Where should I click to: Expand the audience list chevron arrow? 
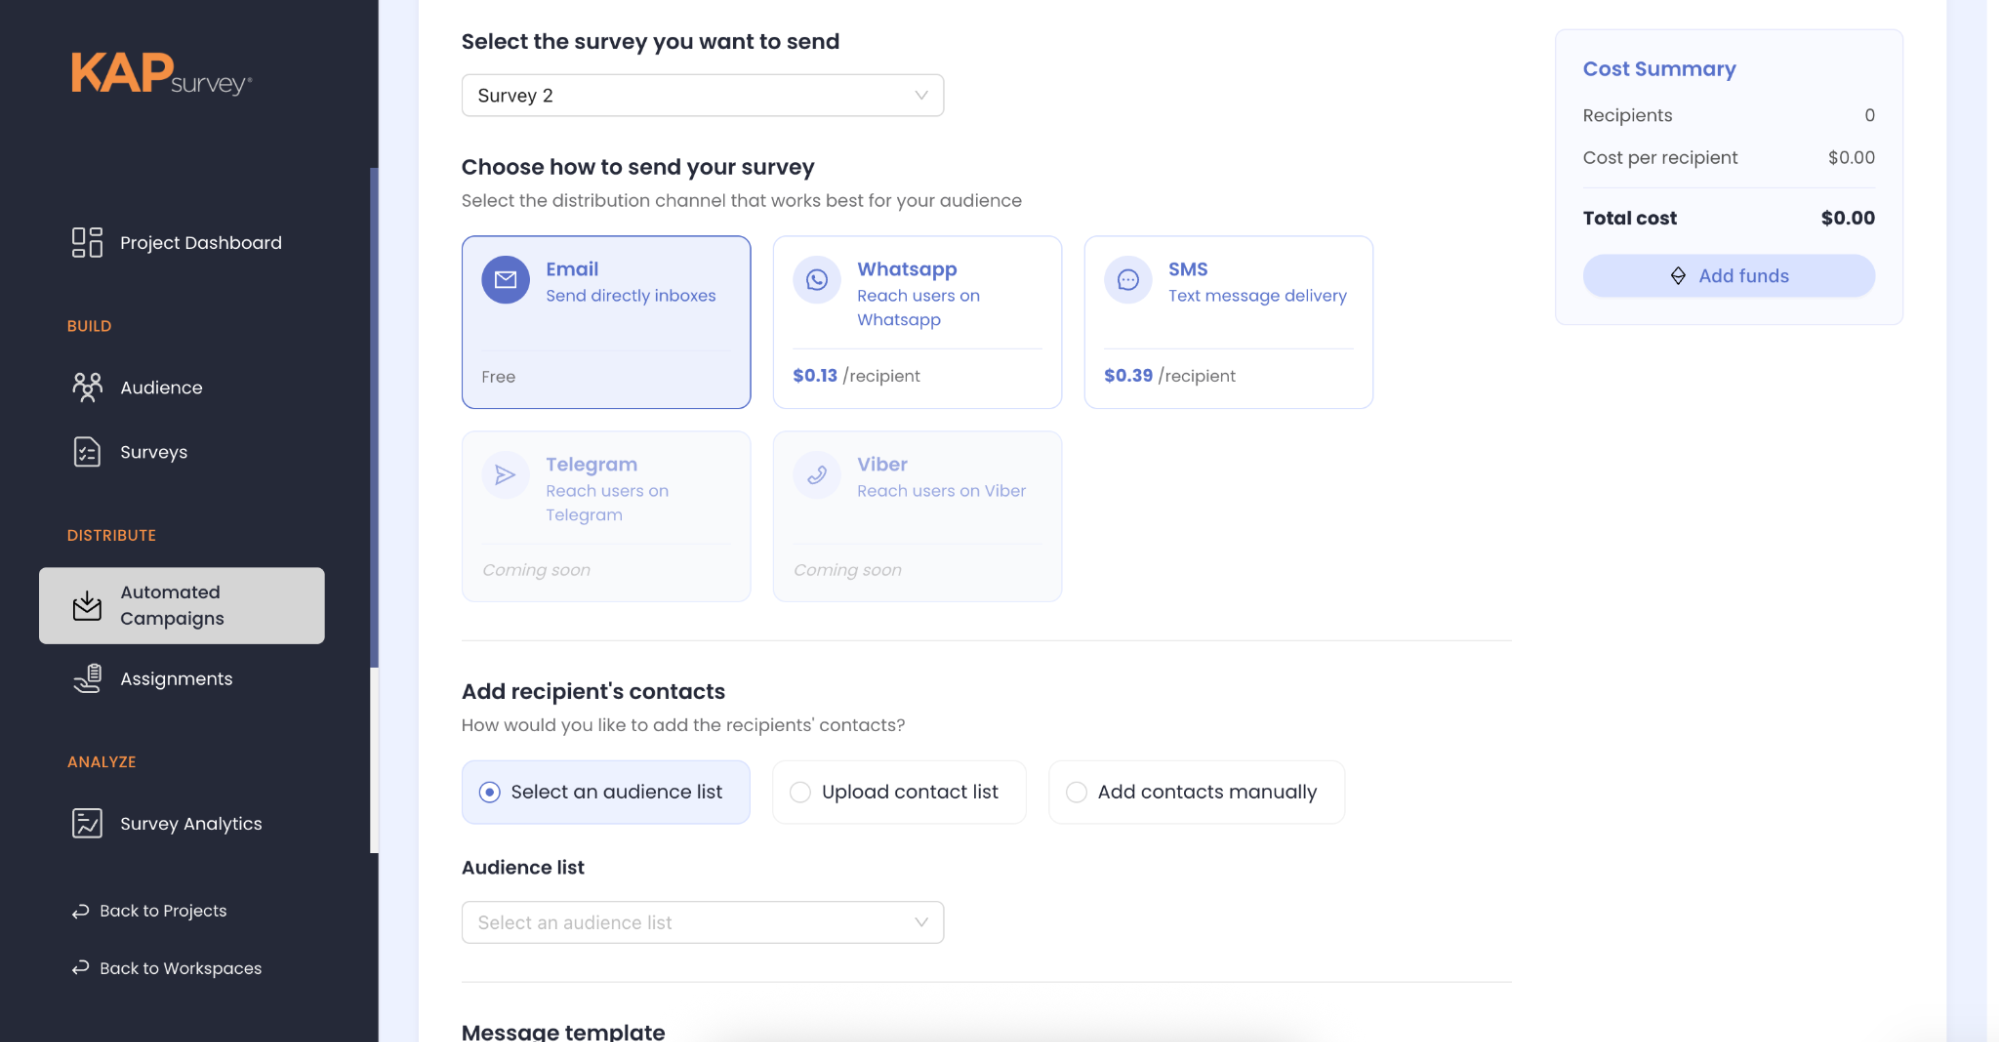(x=921, y=922)
